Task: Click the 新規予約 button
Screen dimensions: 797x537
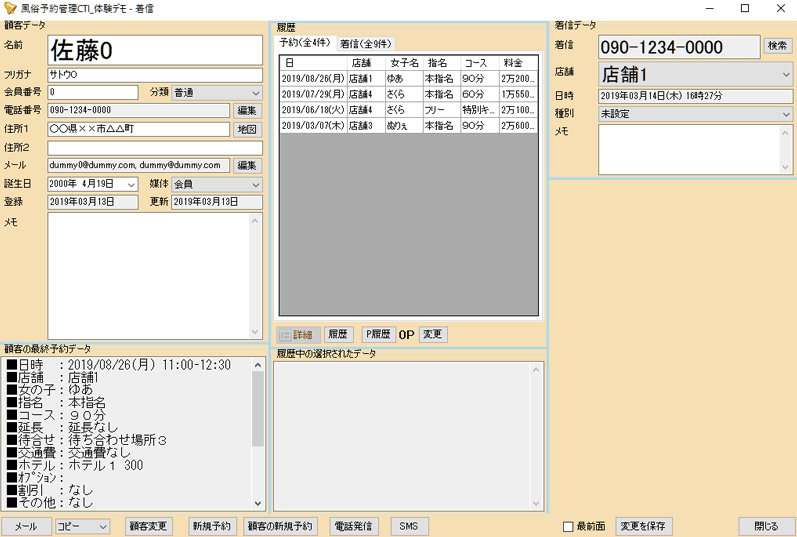Action: pyautogui.click(x=211, y=526)
